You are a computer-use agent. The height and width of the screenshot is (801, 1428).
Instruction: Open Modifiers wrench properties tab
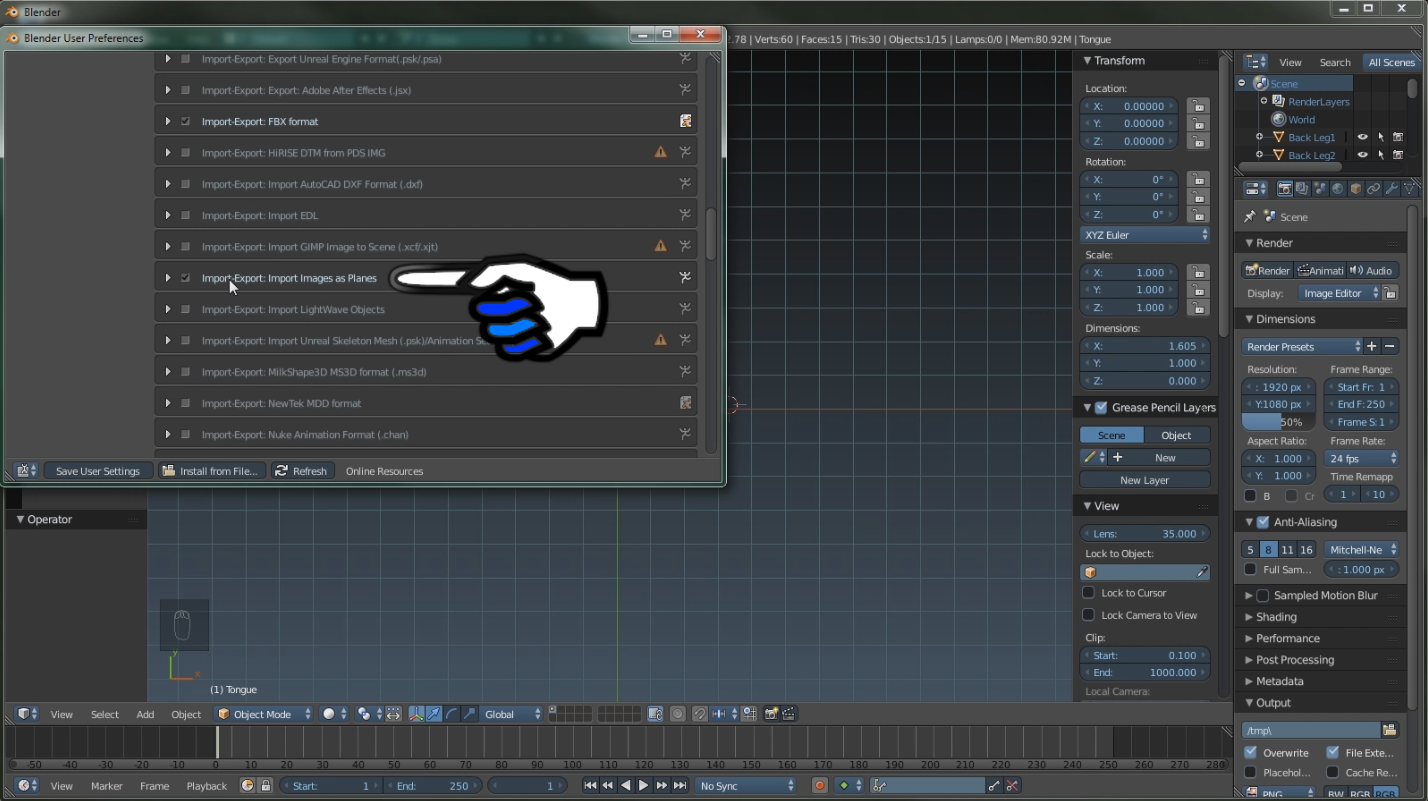(x=1392, y=189)
